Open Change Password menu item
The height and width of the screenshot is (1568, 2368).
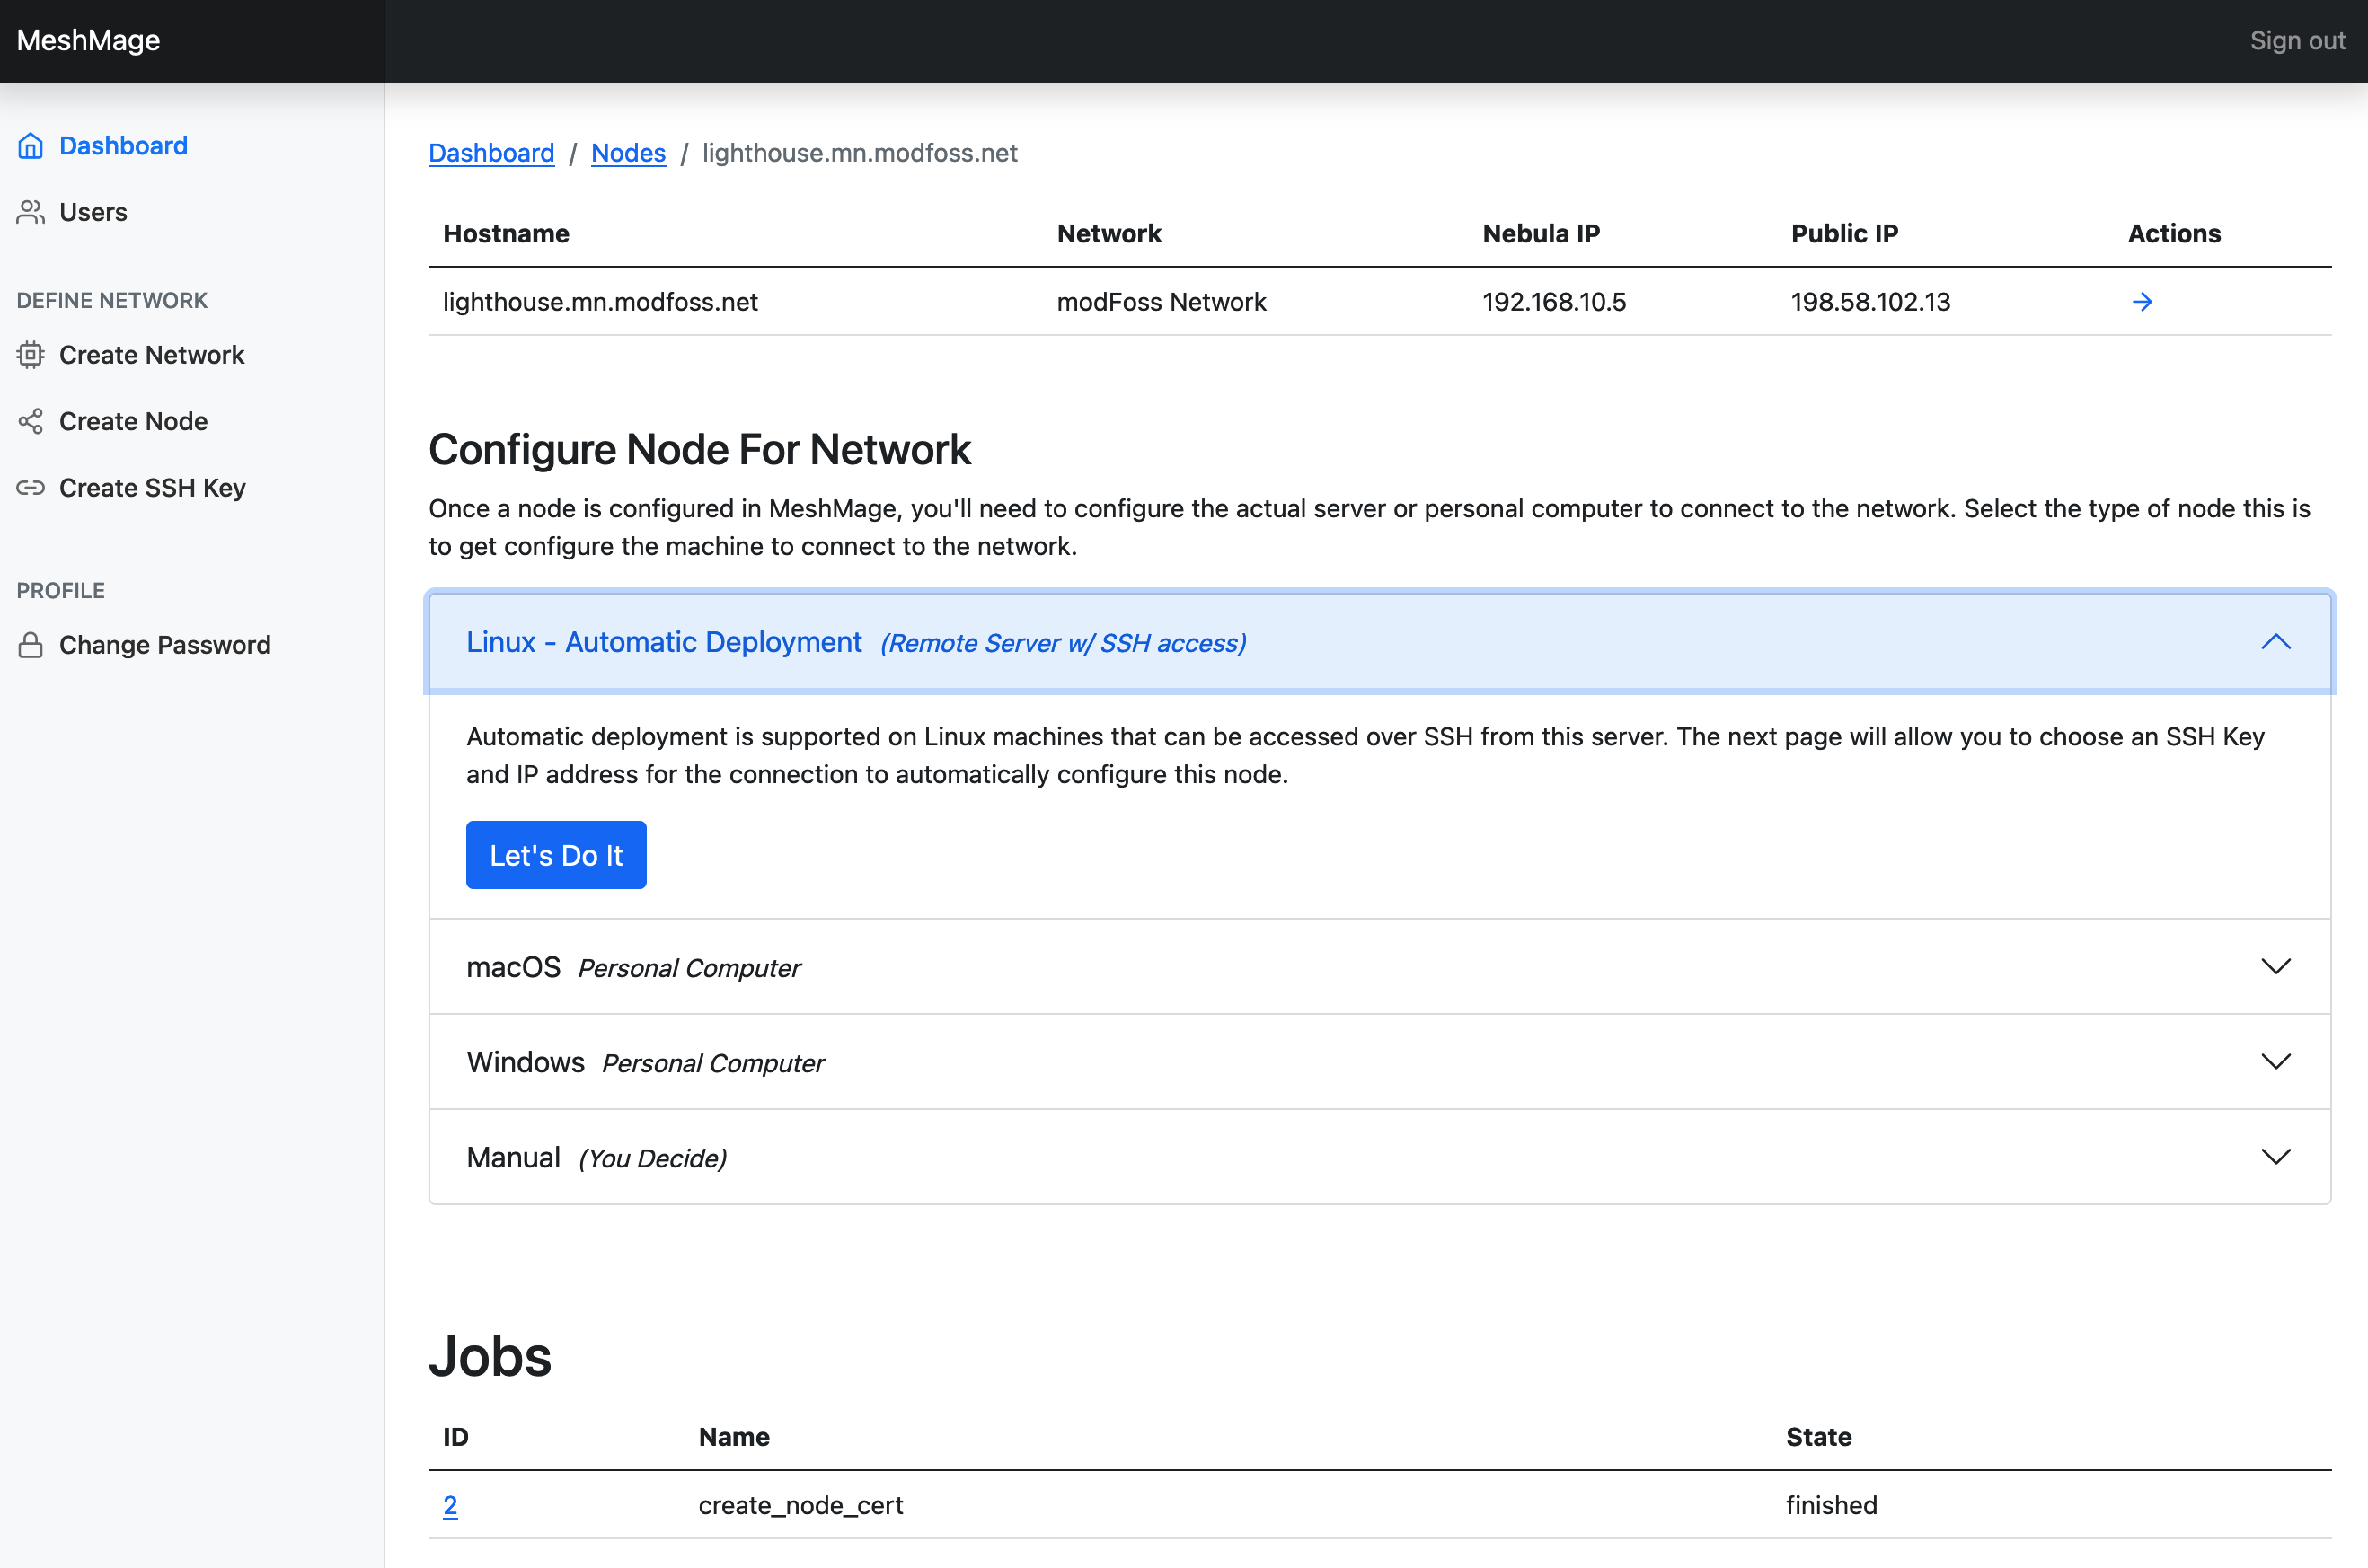(165, 645)
